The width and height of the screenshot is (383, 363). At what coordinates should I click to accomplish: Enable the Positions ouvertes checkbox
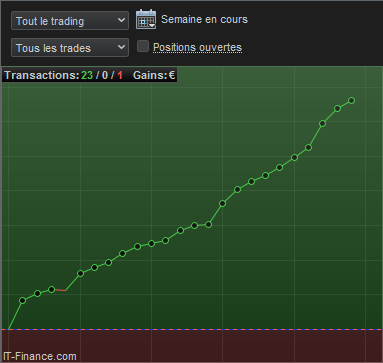(143, 46)
